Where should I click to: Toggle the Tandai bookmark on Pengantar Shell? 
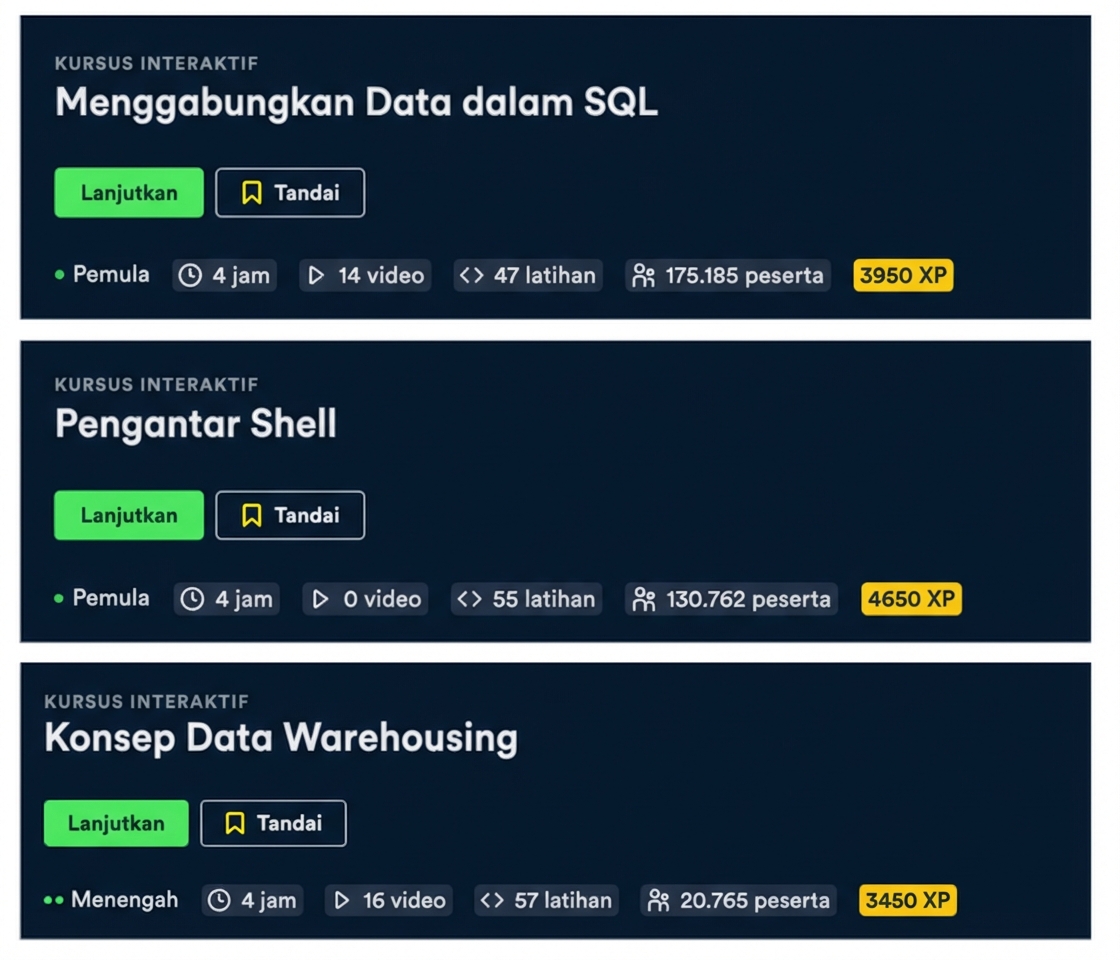[290, 515]
